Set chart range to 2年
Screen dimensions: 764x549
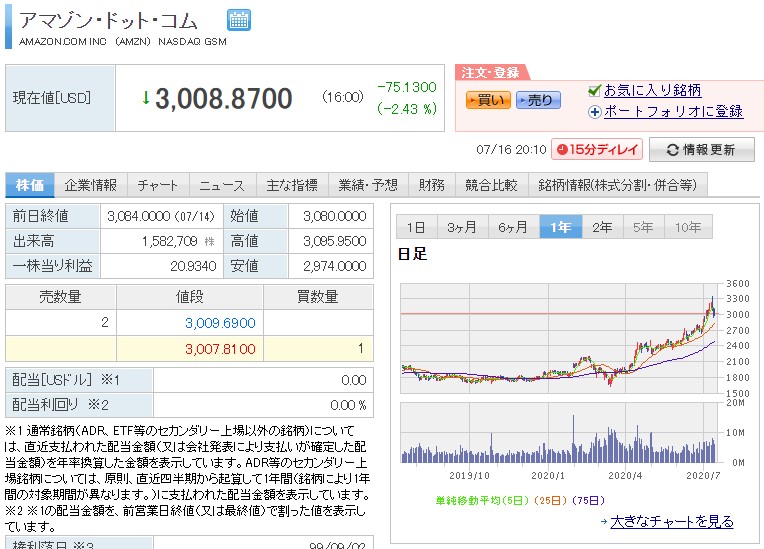click(603, 227)
